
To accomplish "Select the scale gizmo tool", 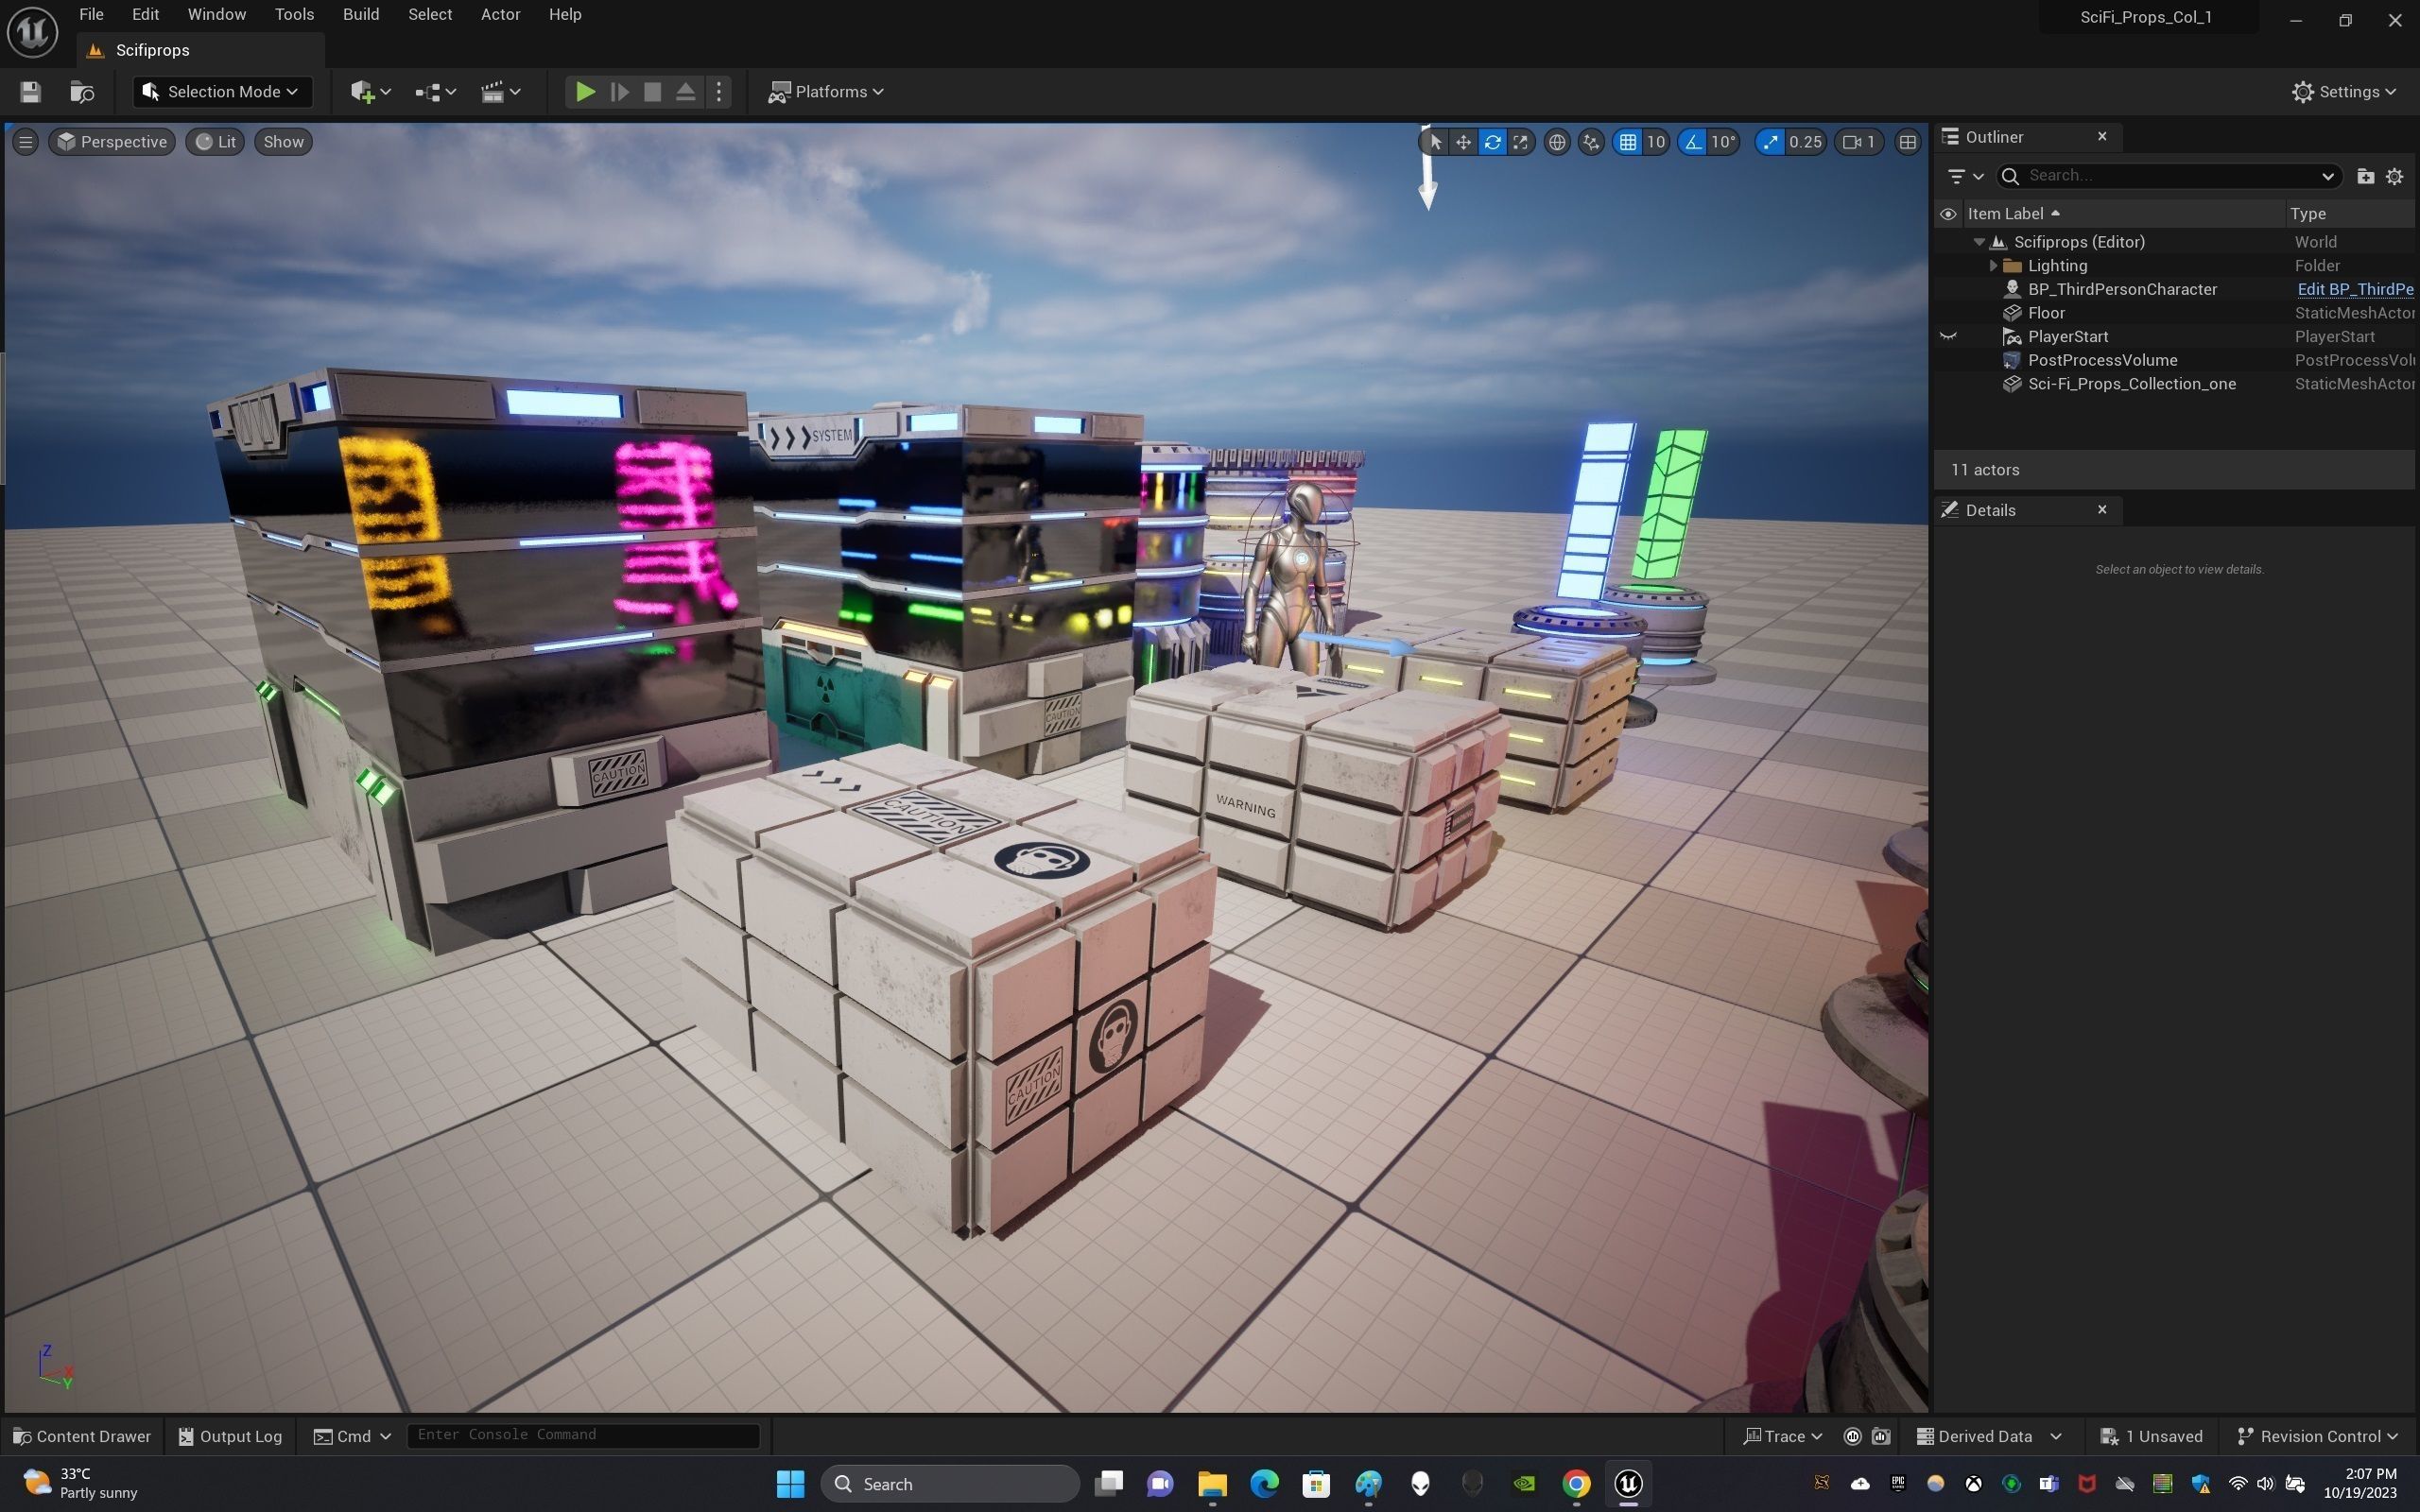I will (x=1521, y=142).
